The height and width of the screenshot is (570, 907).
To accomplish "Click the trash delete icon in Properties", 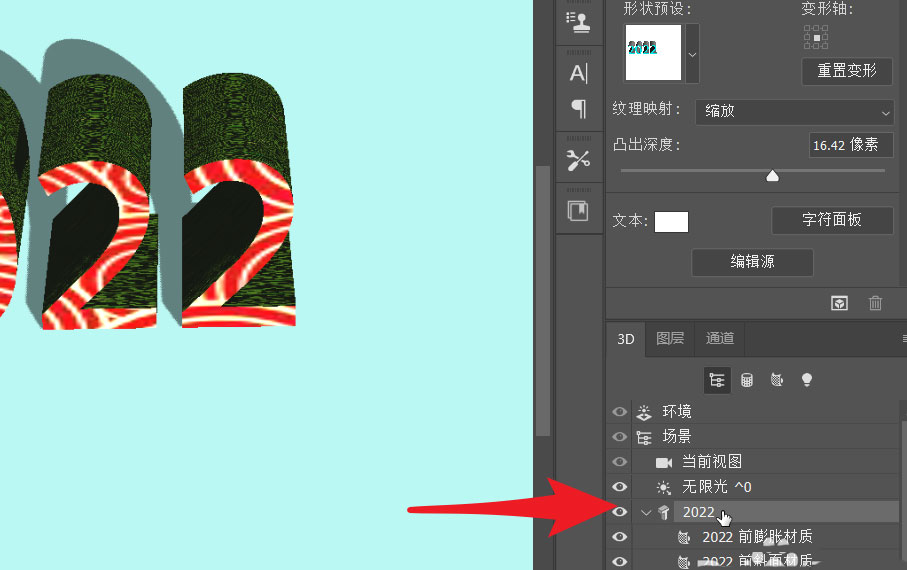I will click(875, 303).
